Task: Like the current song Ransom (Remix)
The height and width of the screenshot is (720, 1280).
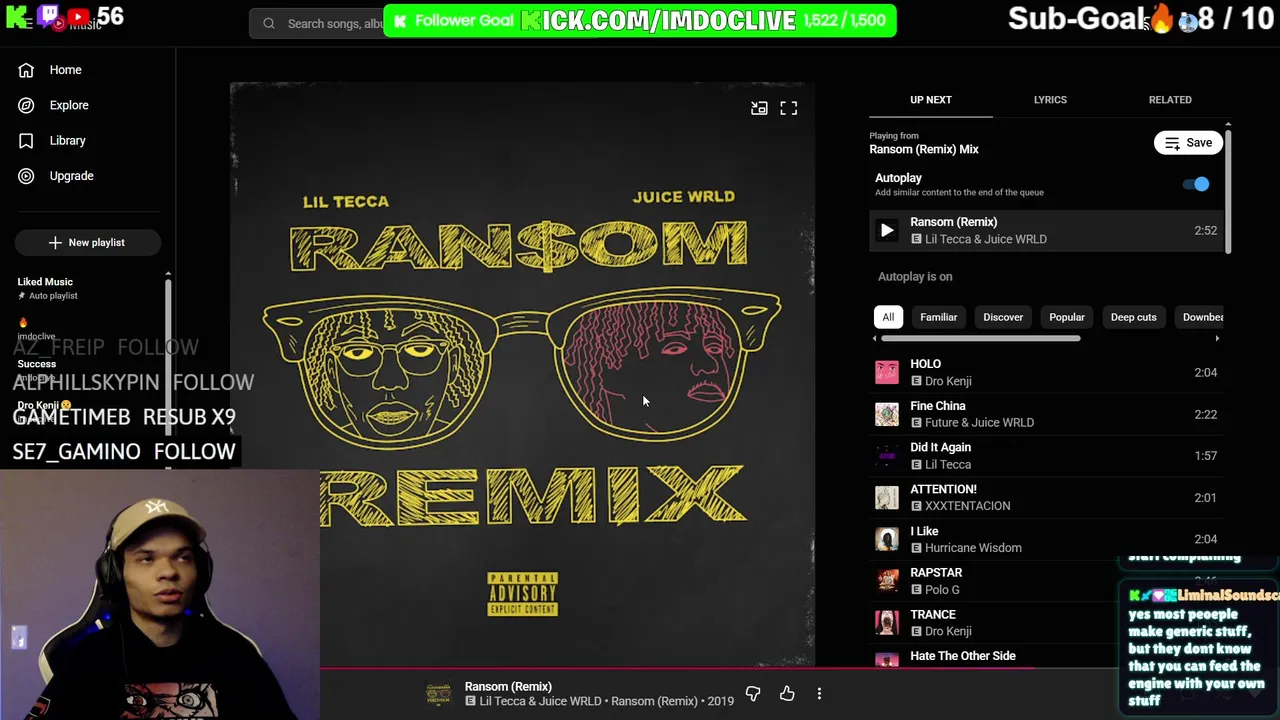Action: coord(787,693)
